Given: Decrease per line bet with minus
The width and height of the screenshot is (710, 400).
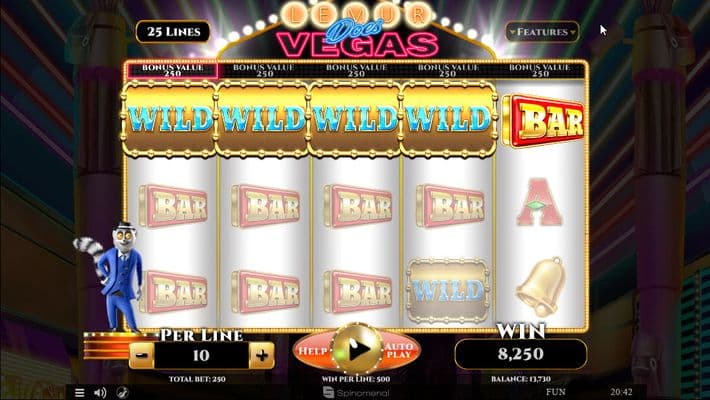Looking at the screenshot, I should coord(142,355).
